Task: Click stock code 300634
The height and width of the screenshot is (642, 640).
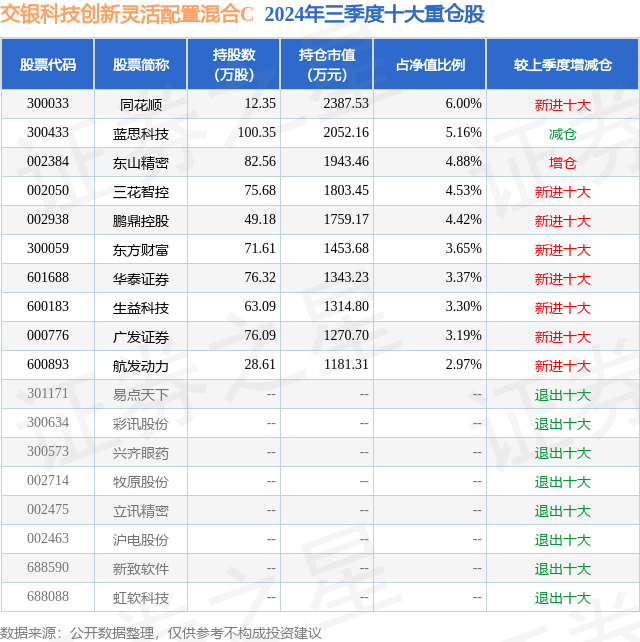Action: pyautogui.click(x=48, y=423)
